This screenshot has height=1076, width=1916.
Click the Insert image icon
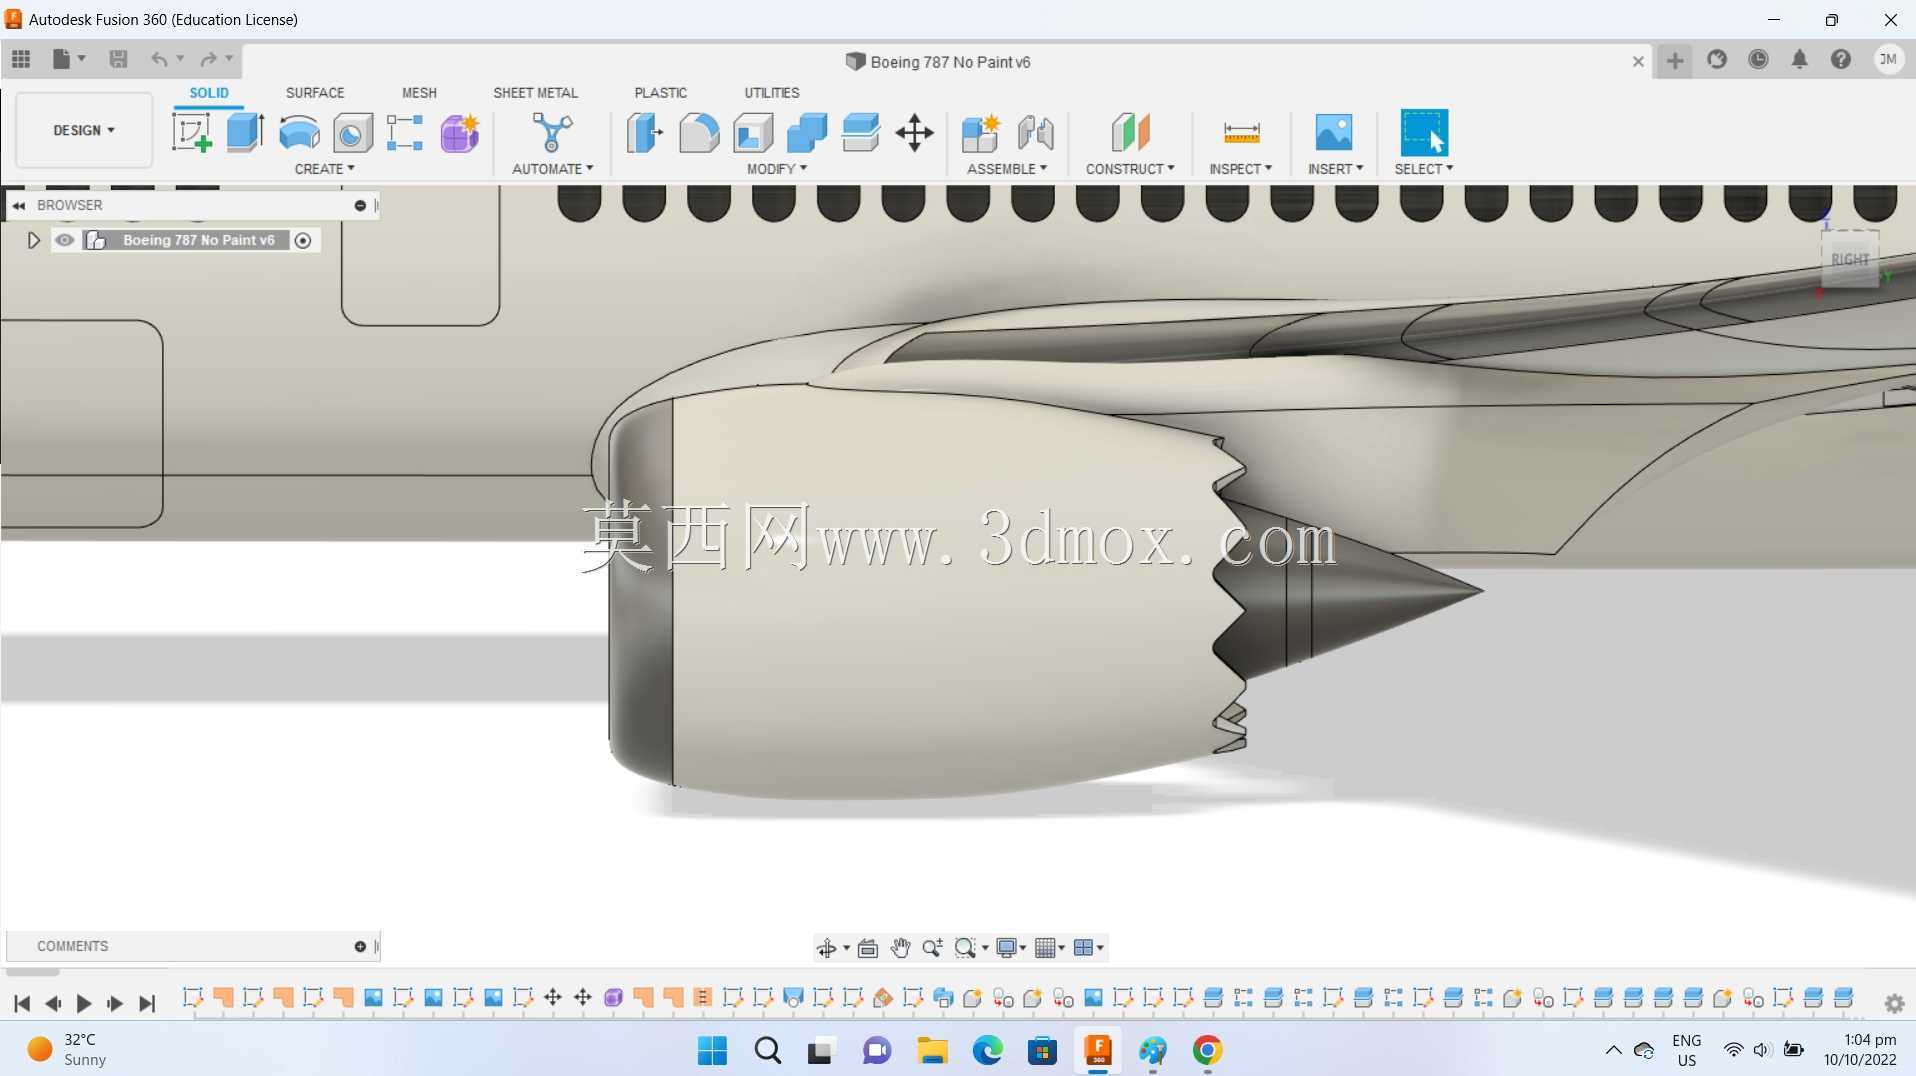pos(1333,132)
